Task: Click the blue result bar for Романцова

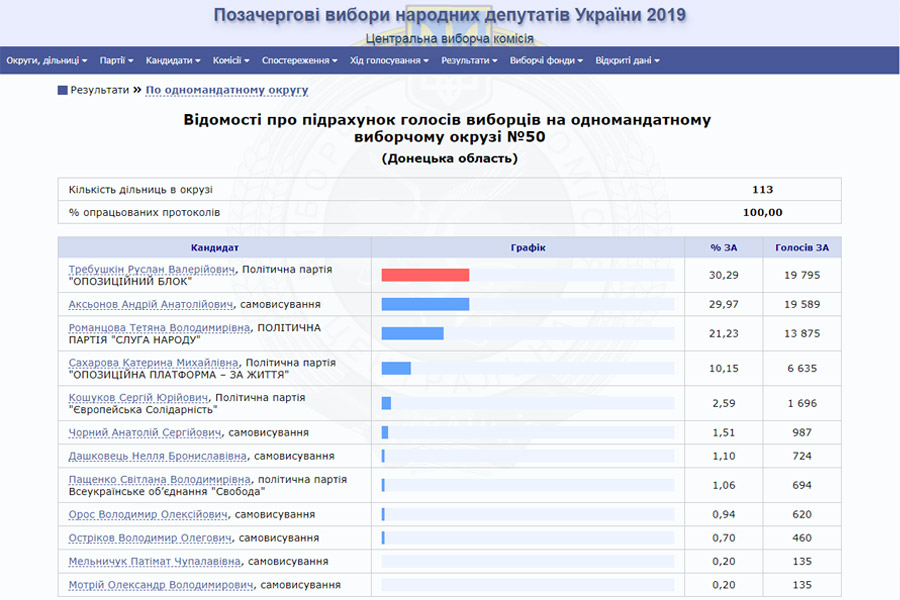Action: click(413, 334)
